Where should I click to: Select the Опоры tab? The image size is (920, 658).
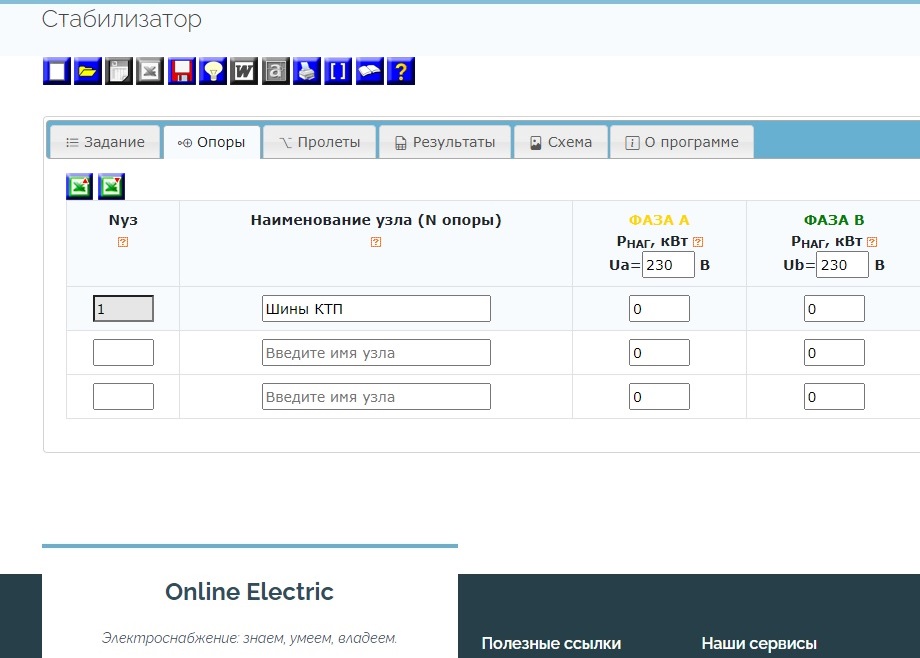[212, 142]
